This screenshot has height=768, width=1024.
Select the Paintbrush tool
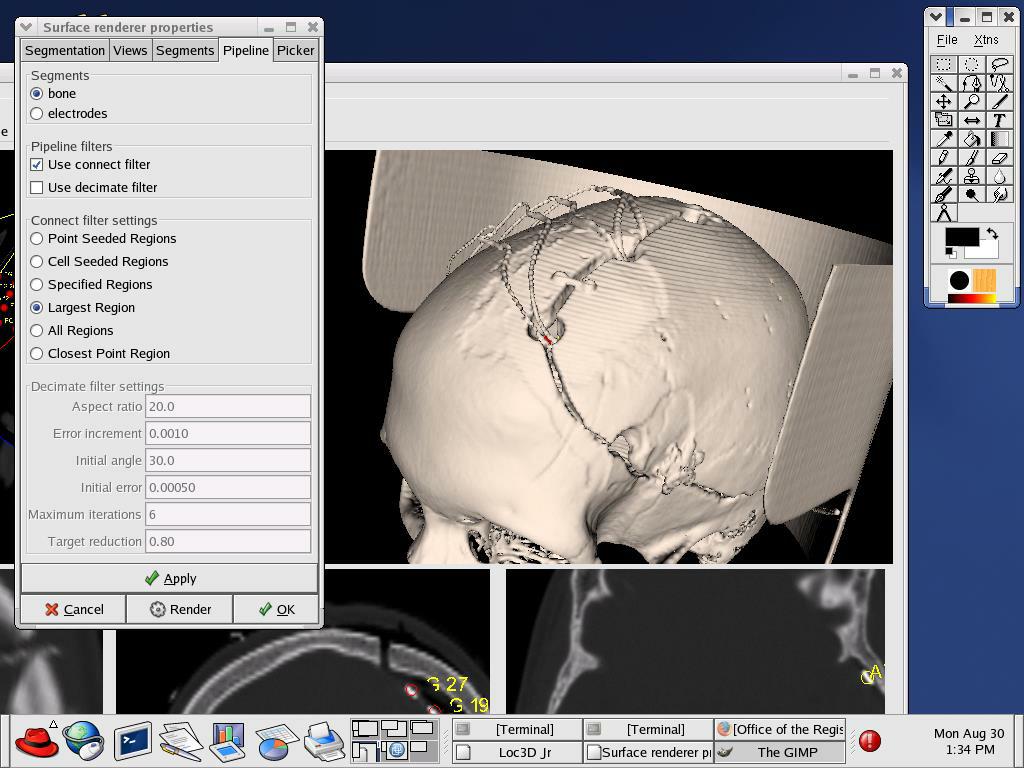(x=972, y=157)
